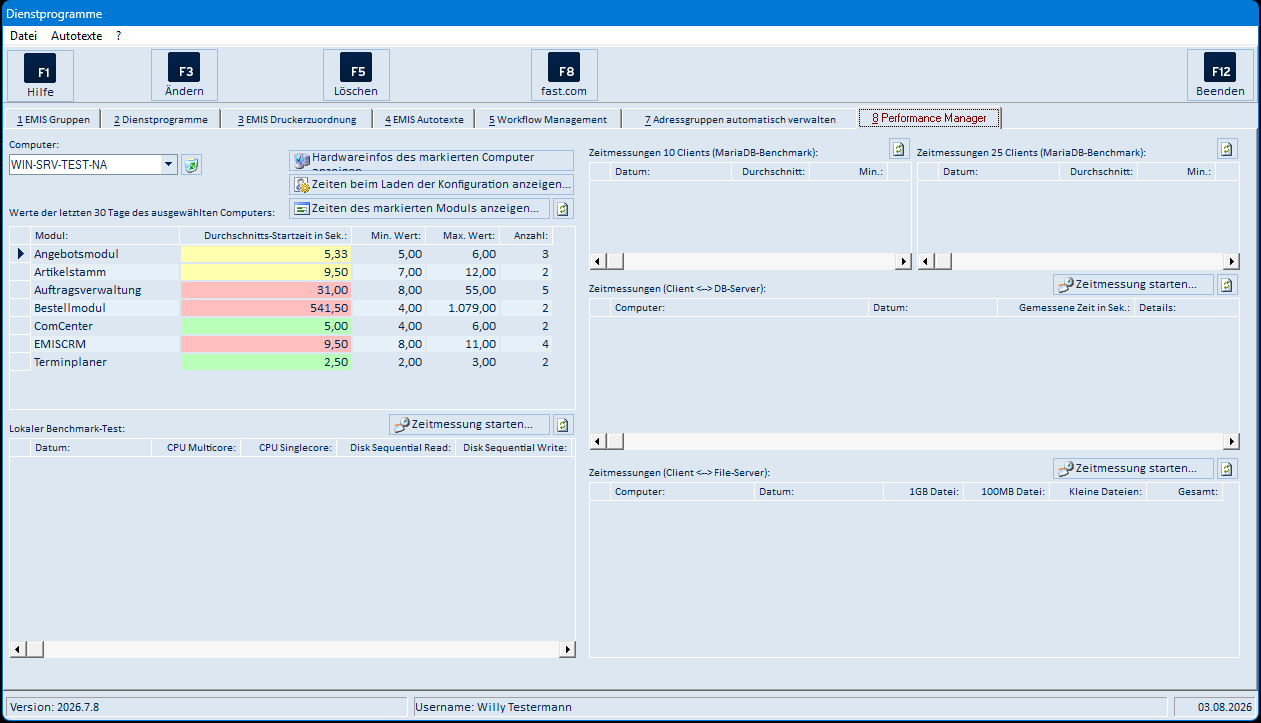Viewport: 1261px width, 723px height.
Task: Click the F1 Hilfe toolbar button
Action: (40, 76)
